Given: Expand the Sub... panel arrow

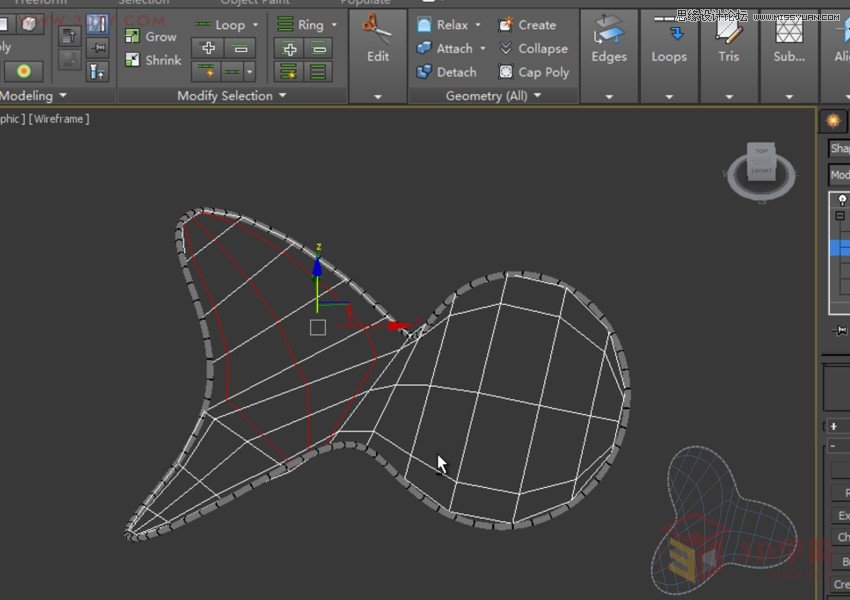Looking at the screenshot, I should pos(789,97).
